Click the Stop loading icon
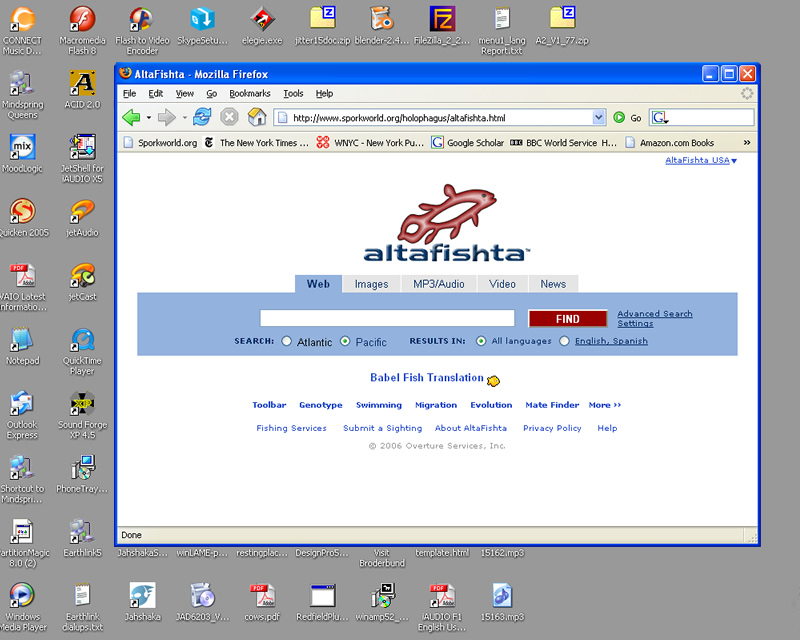The image size is (800, 640). pyautogui.click(x=230, y=117)
